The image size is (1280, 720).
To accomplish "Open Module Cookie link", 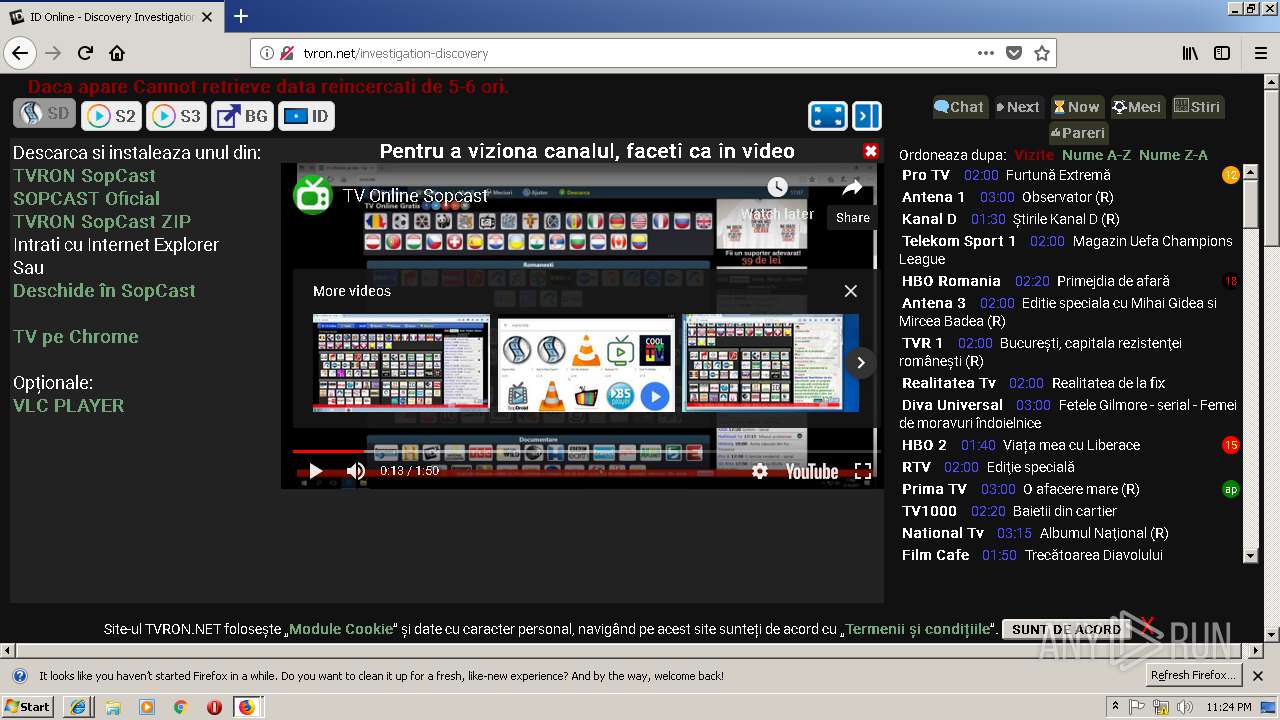I will pyautogui.click(x=341, y=629).
